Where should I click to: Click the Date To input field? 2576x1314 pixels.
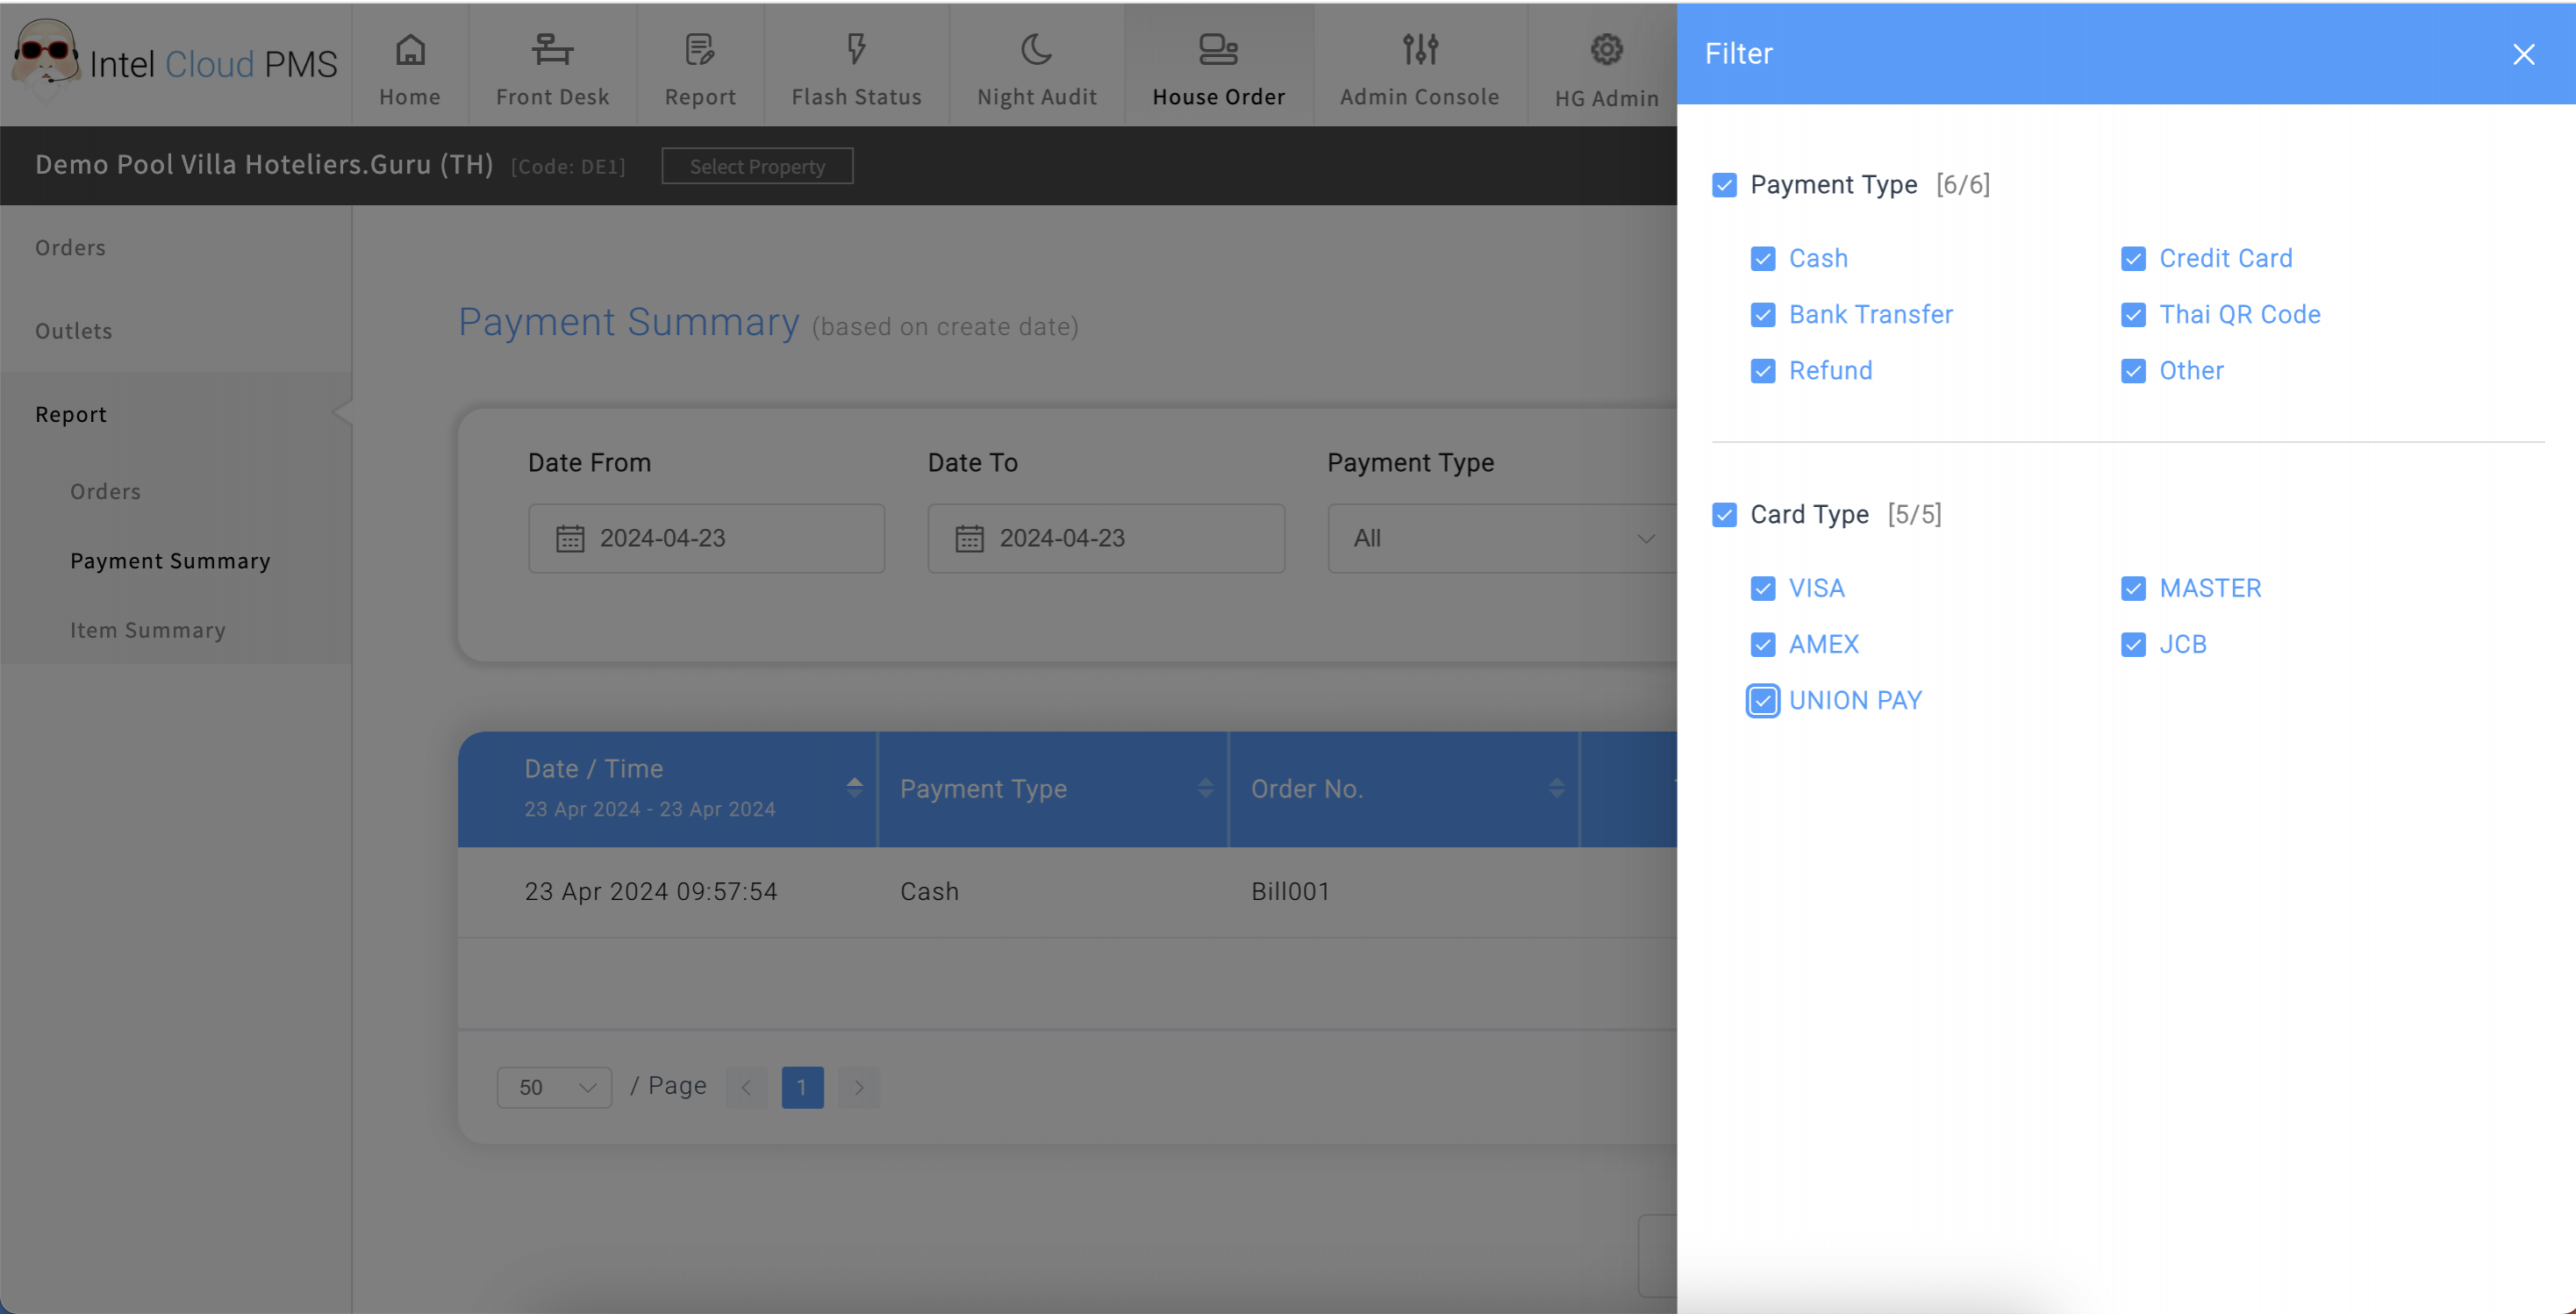point(1105,539)
